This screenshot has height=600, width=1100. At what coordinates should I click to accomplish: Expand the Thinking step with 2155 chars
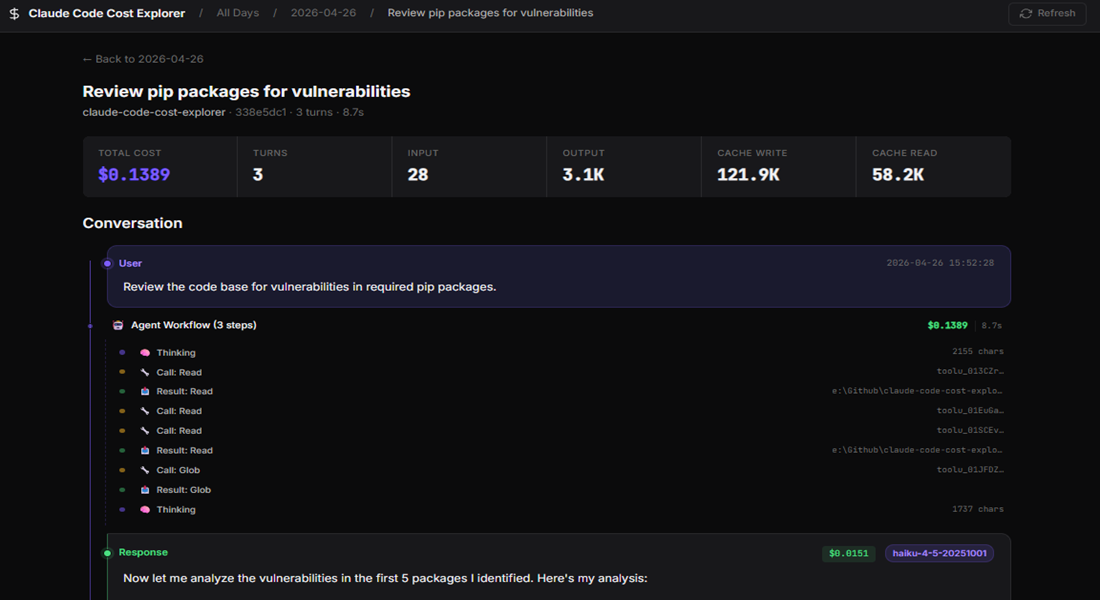pyautogui.click(x=561, y=353)
